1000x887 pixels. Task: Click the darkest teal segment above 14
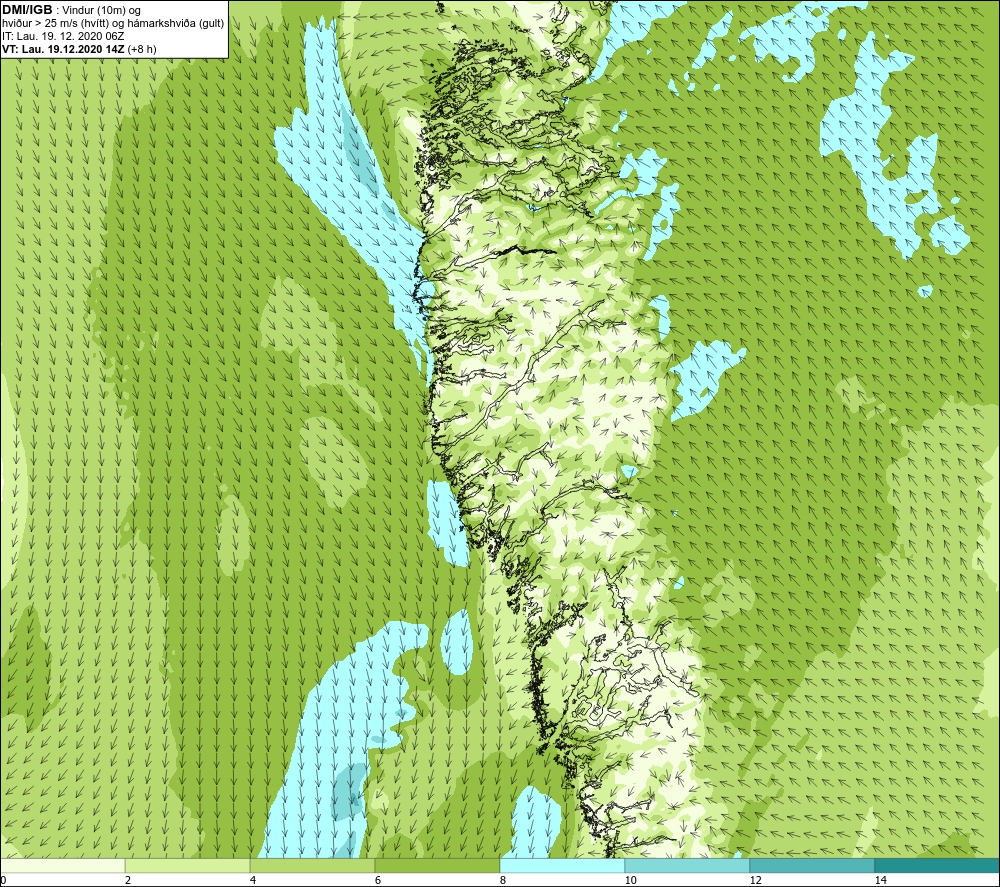pos(937,865)
